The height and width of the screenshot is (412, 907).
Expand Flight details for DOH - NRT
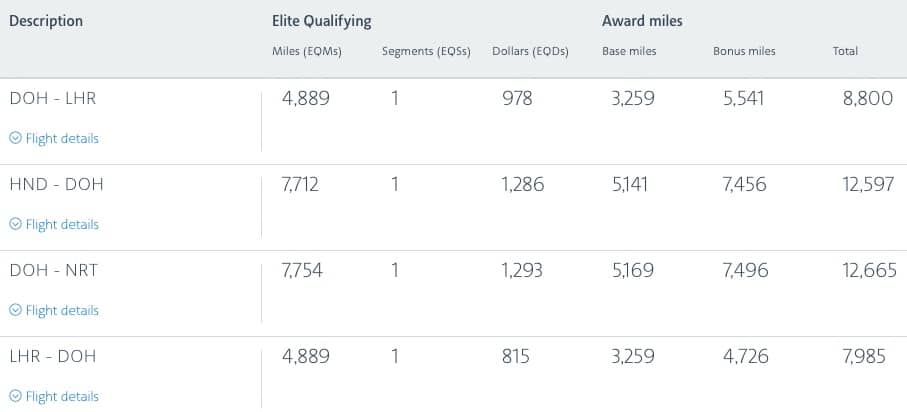[54, 310]
